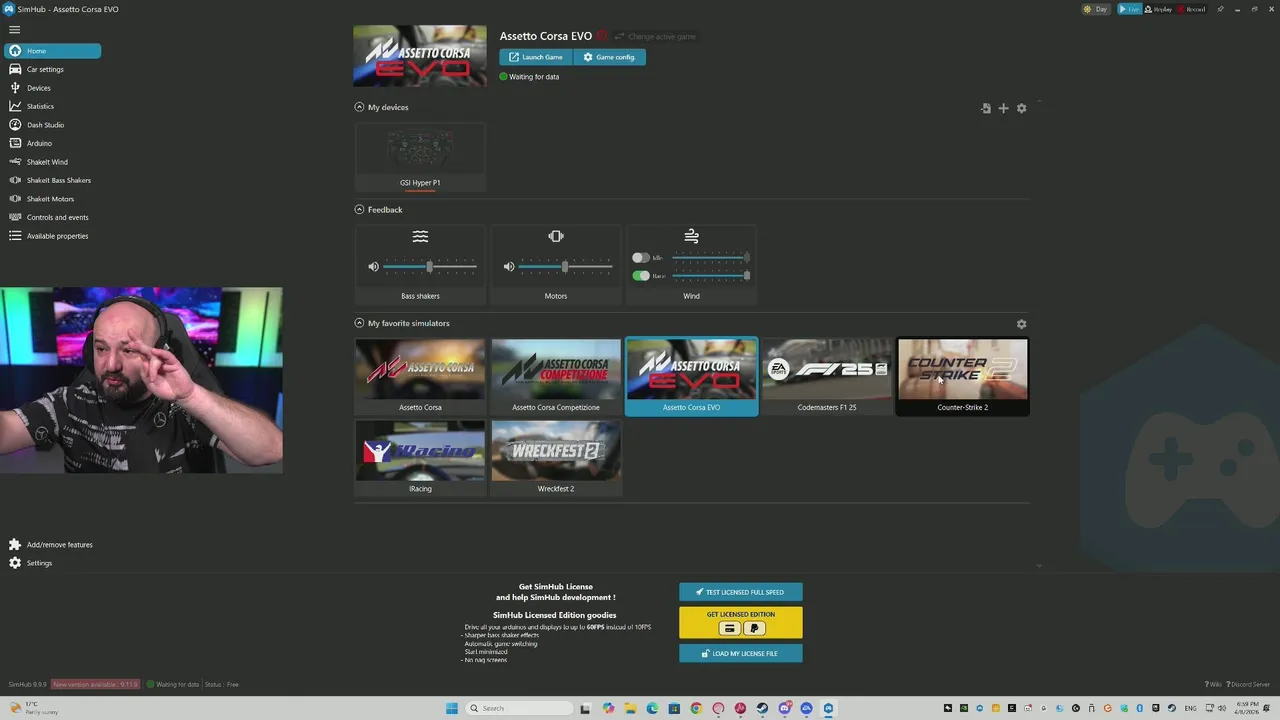Open Dash Studio
1280x720 pixels.
pyautogui.click(x=45, y=125)
